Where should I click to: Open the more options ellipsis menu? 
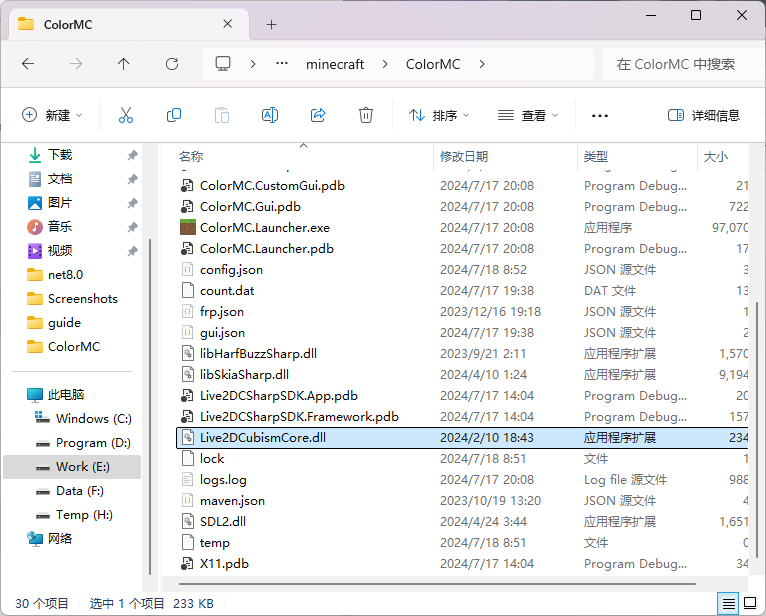click(x=600, y=115)
